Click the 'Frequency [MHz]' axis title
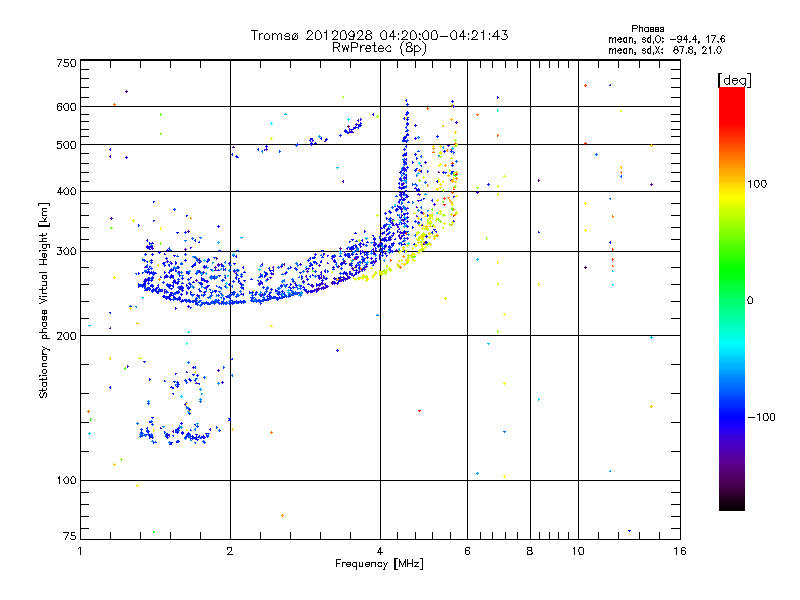The image size is (800, 600). (x=379, y=564)
